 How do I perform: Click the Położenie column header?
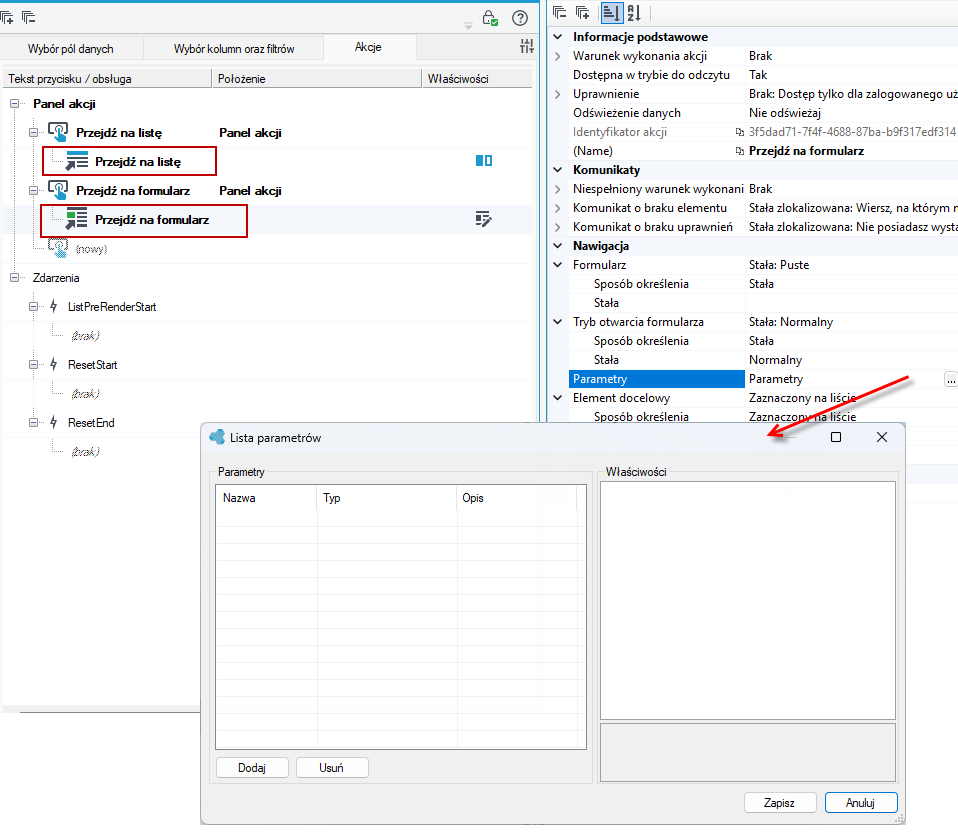316,79
